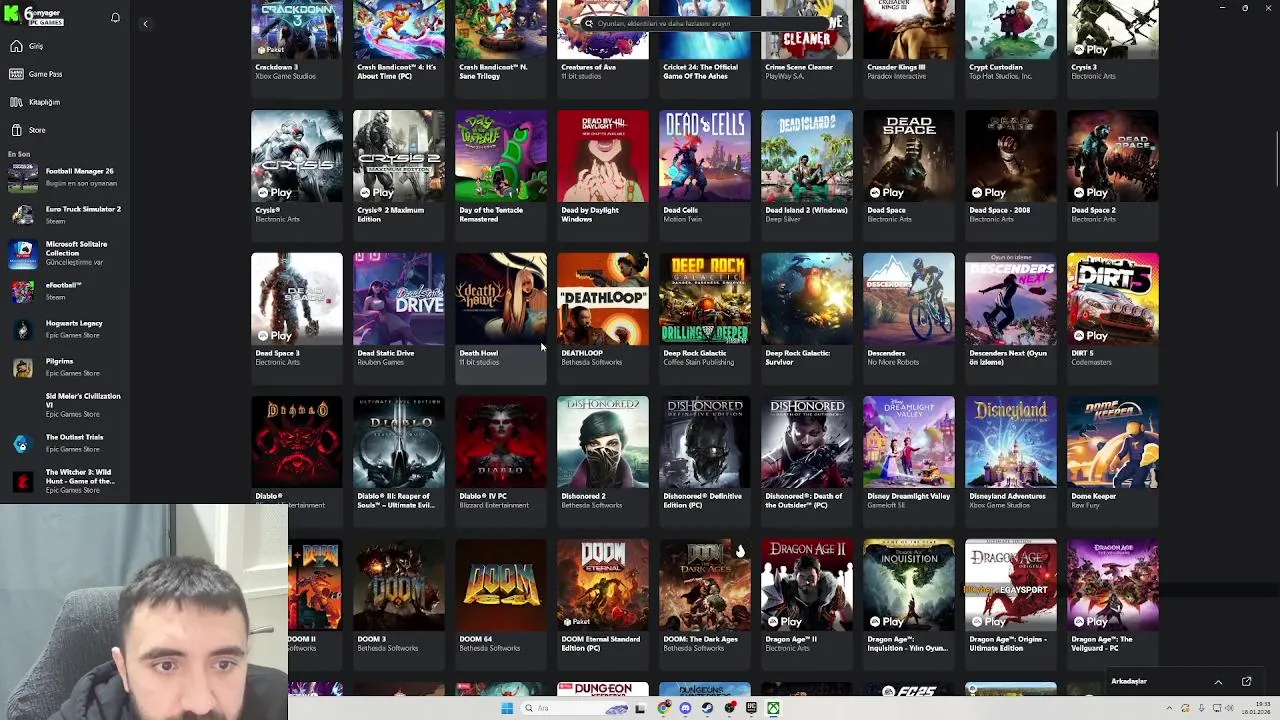Open Microsoft Solitaire Collection in sidebar
This screenshot has height=720, width=1280.
pyautogui.click(x=64, y=253)
